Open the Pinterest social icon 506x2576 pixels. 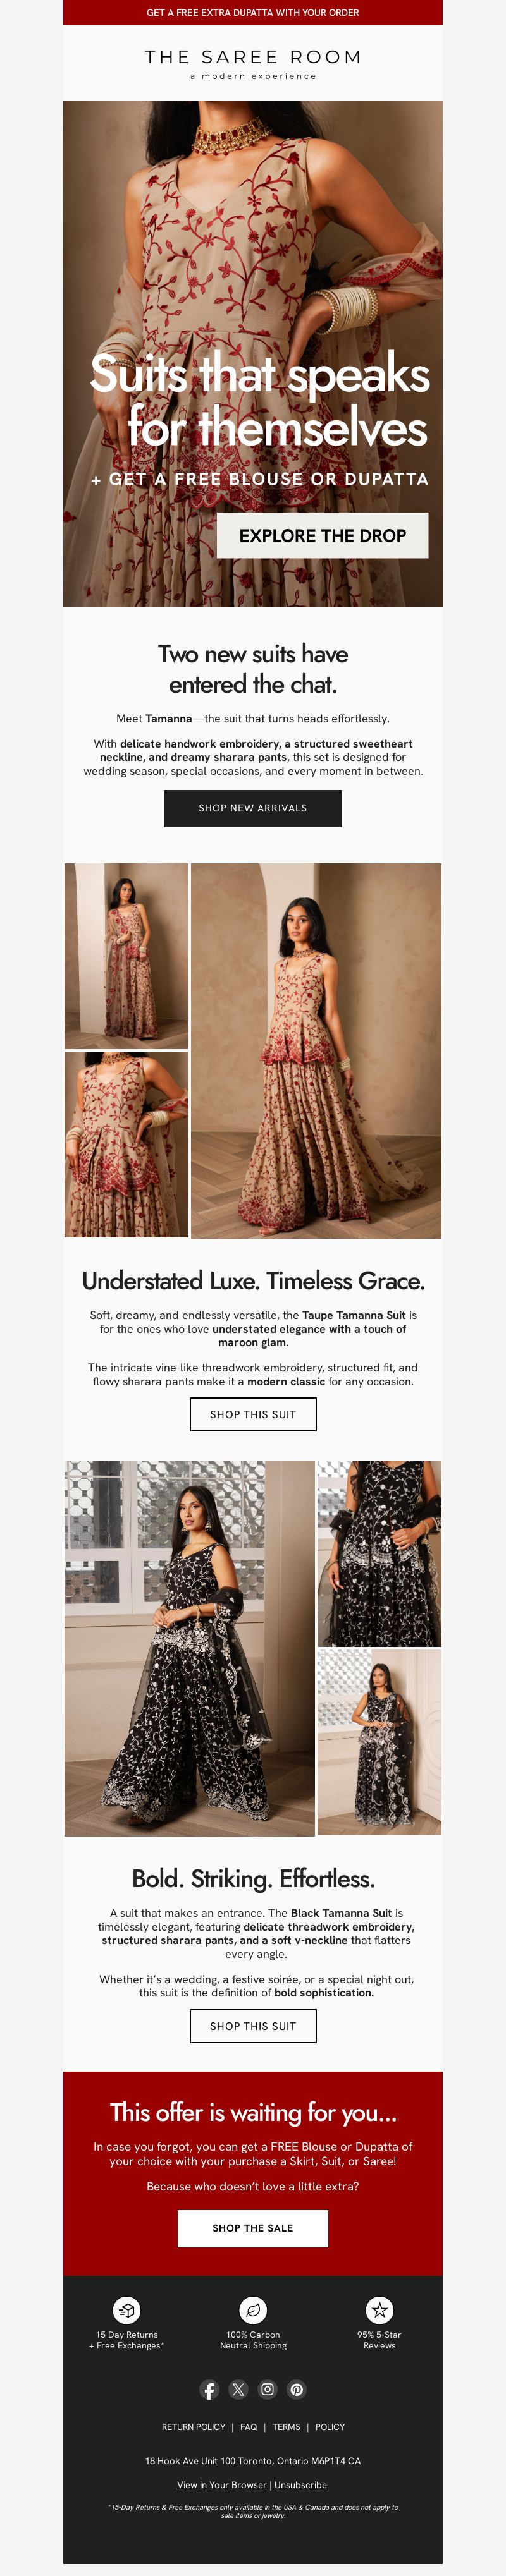(297, 2389)
